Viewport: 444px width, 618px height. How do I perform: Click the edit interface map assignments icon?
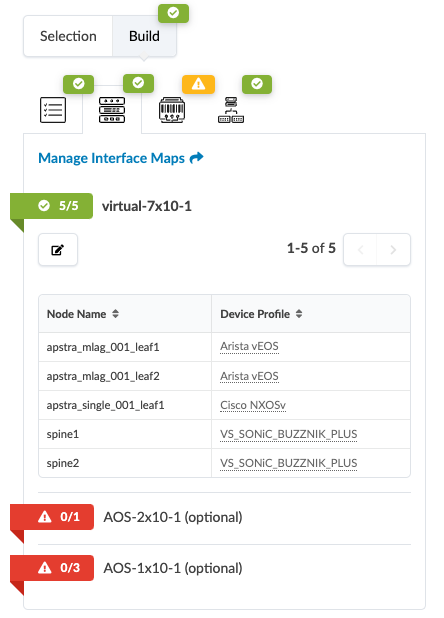click(x=58, y=250)
